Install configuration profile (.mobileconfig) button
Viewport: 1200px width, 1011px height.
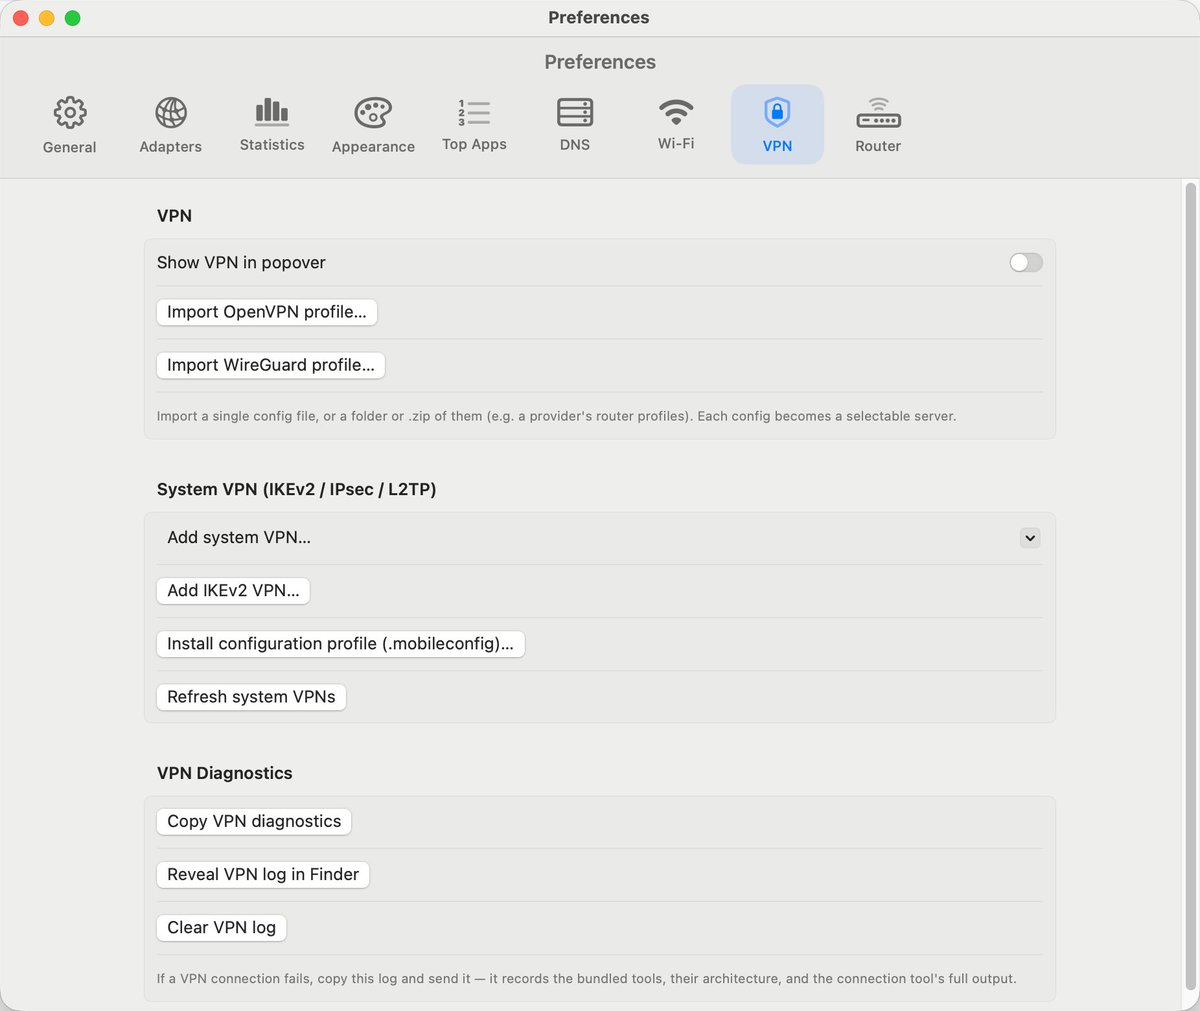tap(341, 644)
